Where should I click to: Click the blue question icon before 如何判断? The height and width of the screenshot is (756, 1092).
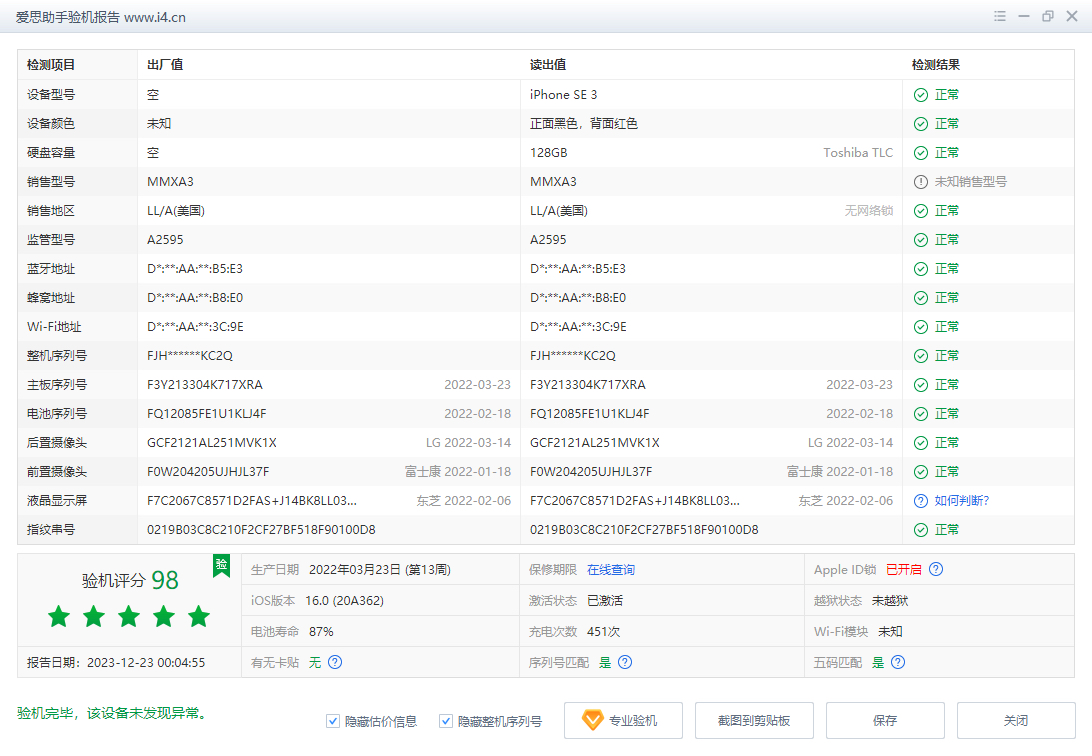920,500
